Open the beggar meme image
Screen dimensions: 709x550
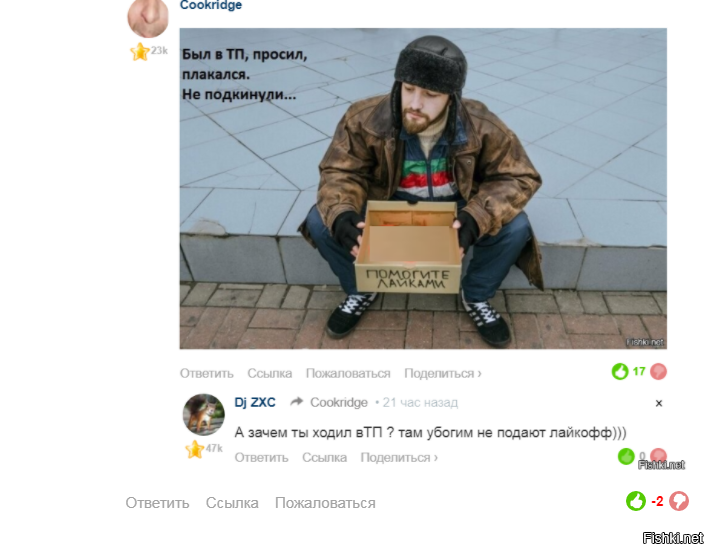click(423, 189)
